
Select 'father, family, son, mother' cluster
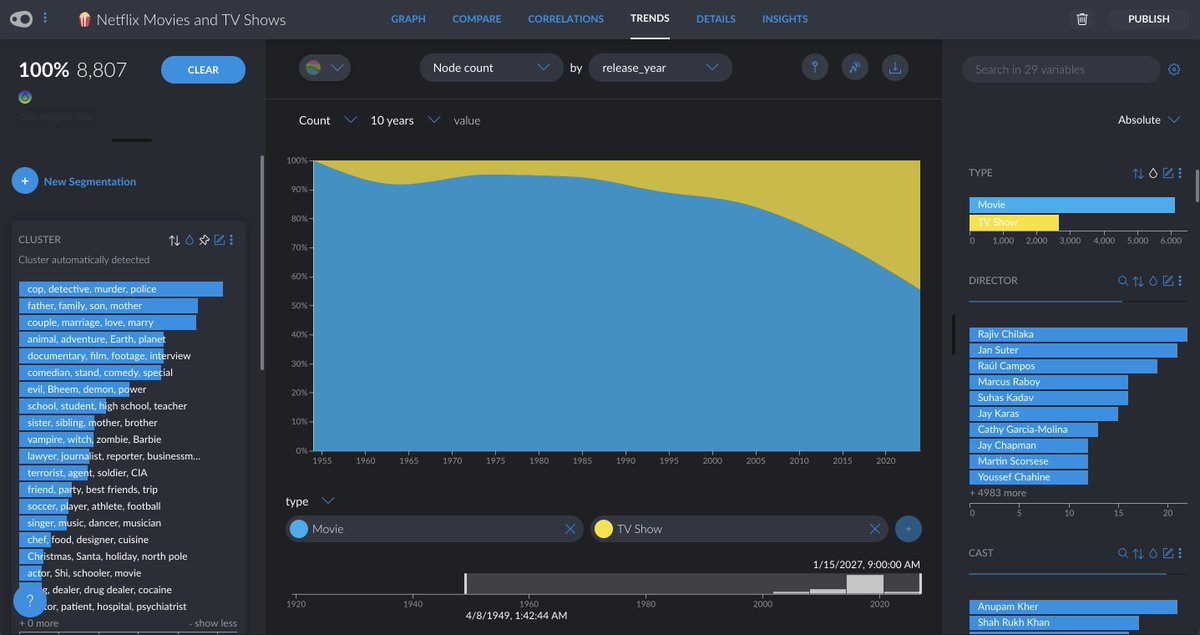point(108,306)
